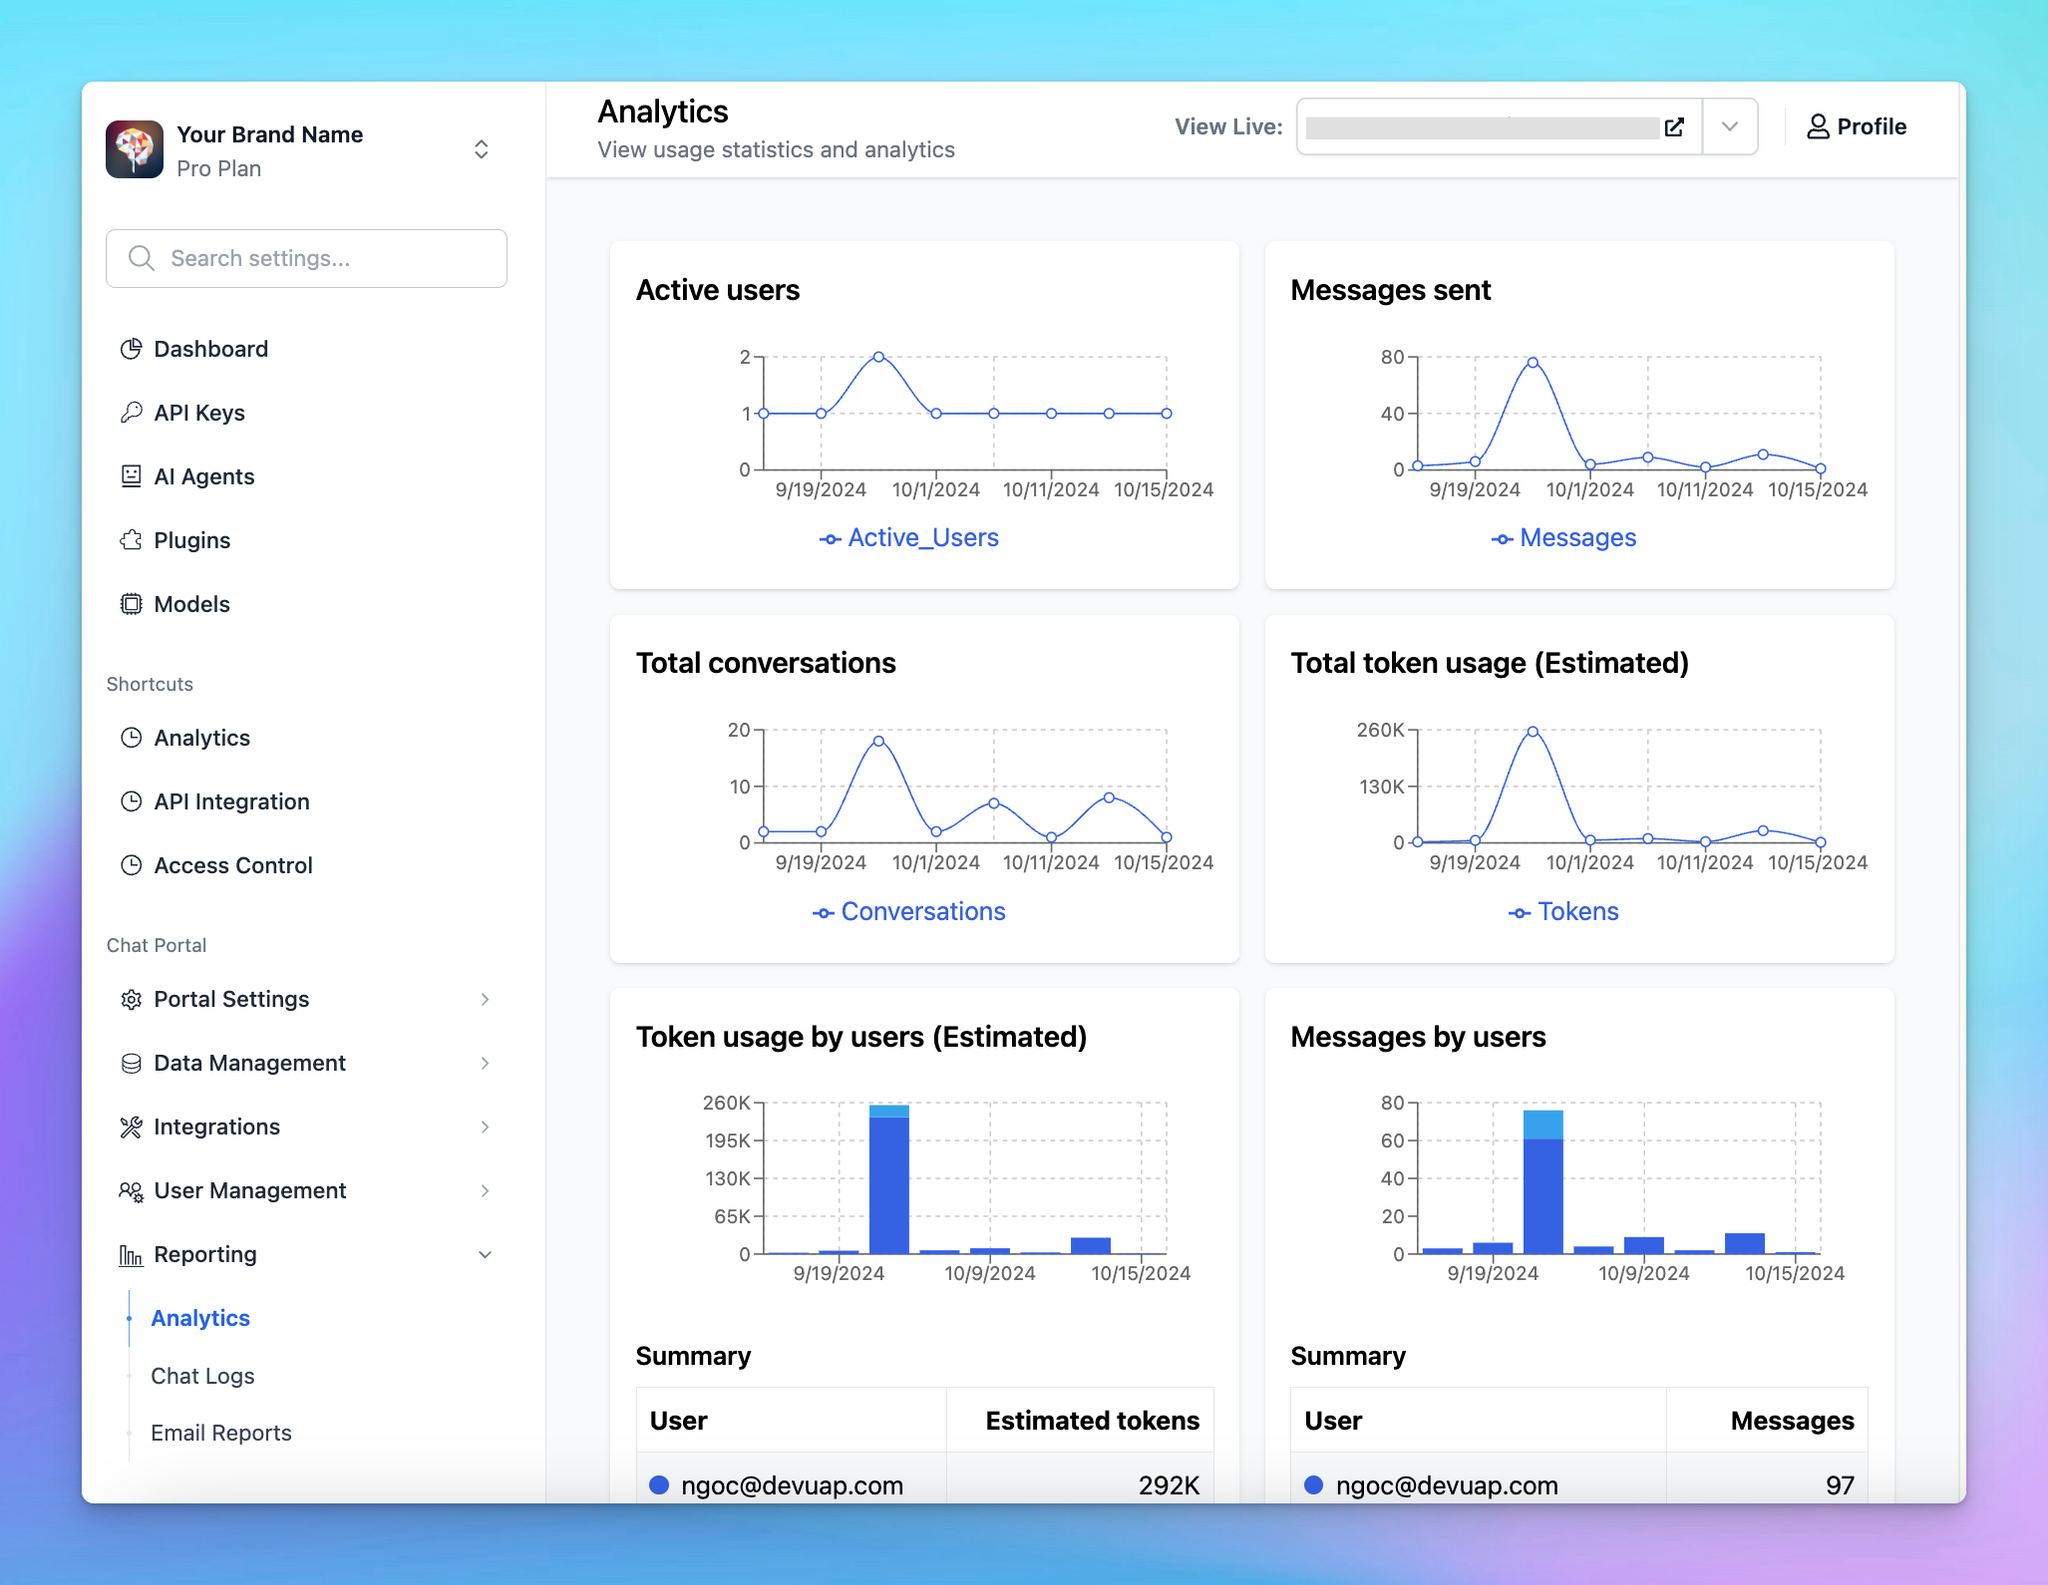Click the search magnifier icon
Screen dimensions: 2048x1585
142,259
